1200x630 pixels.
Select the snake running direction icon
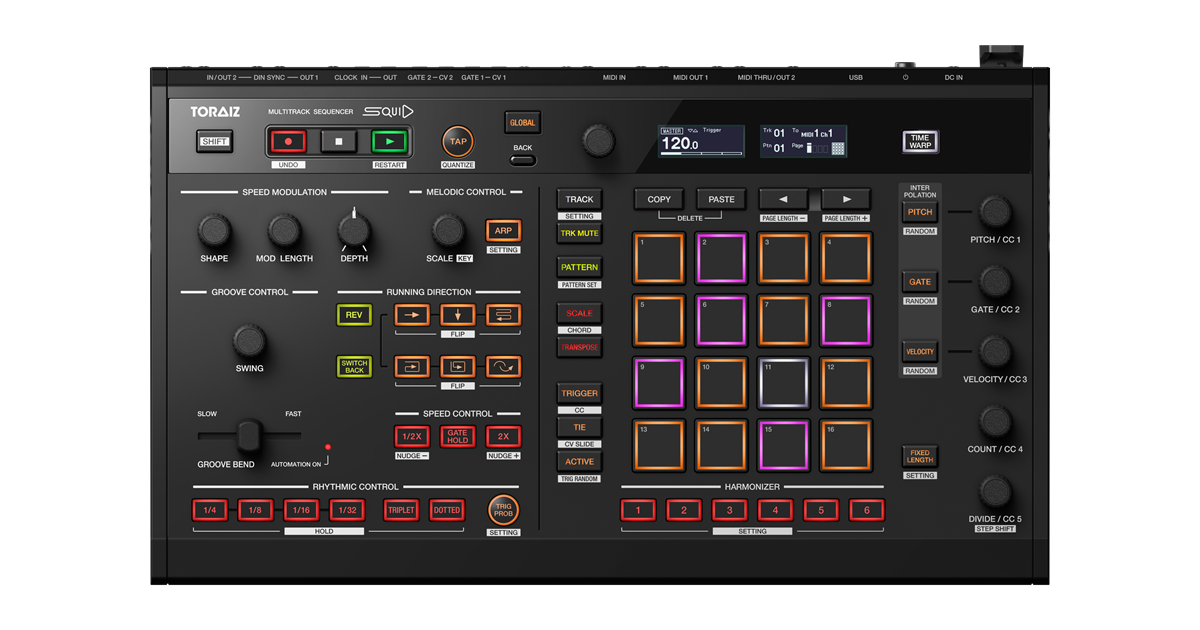[x=502, y=314]
